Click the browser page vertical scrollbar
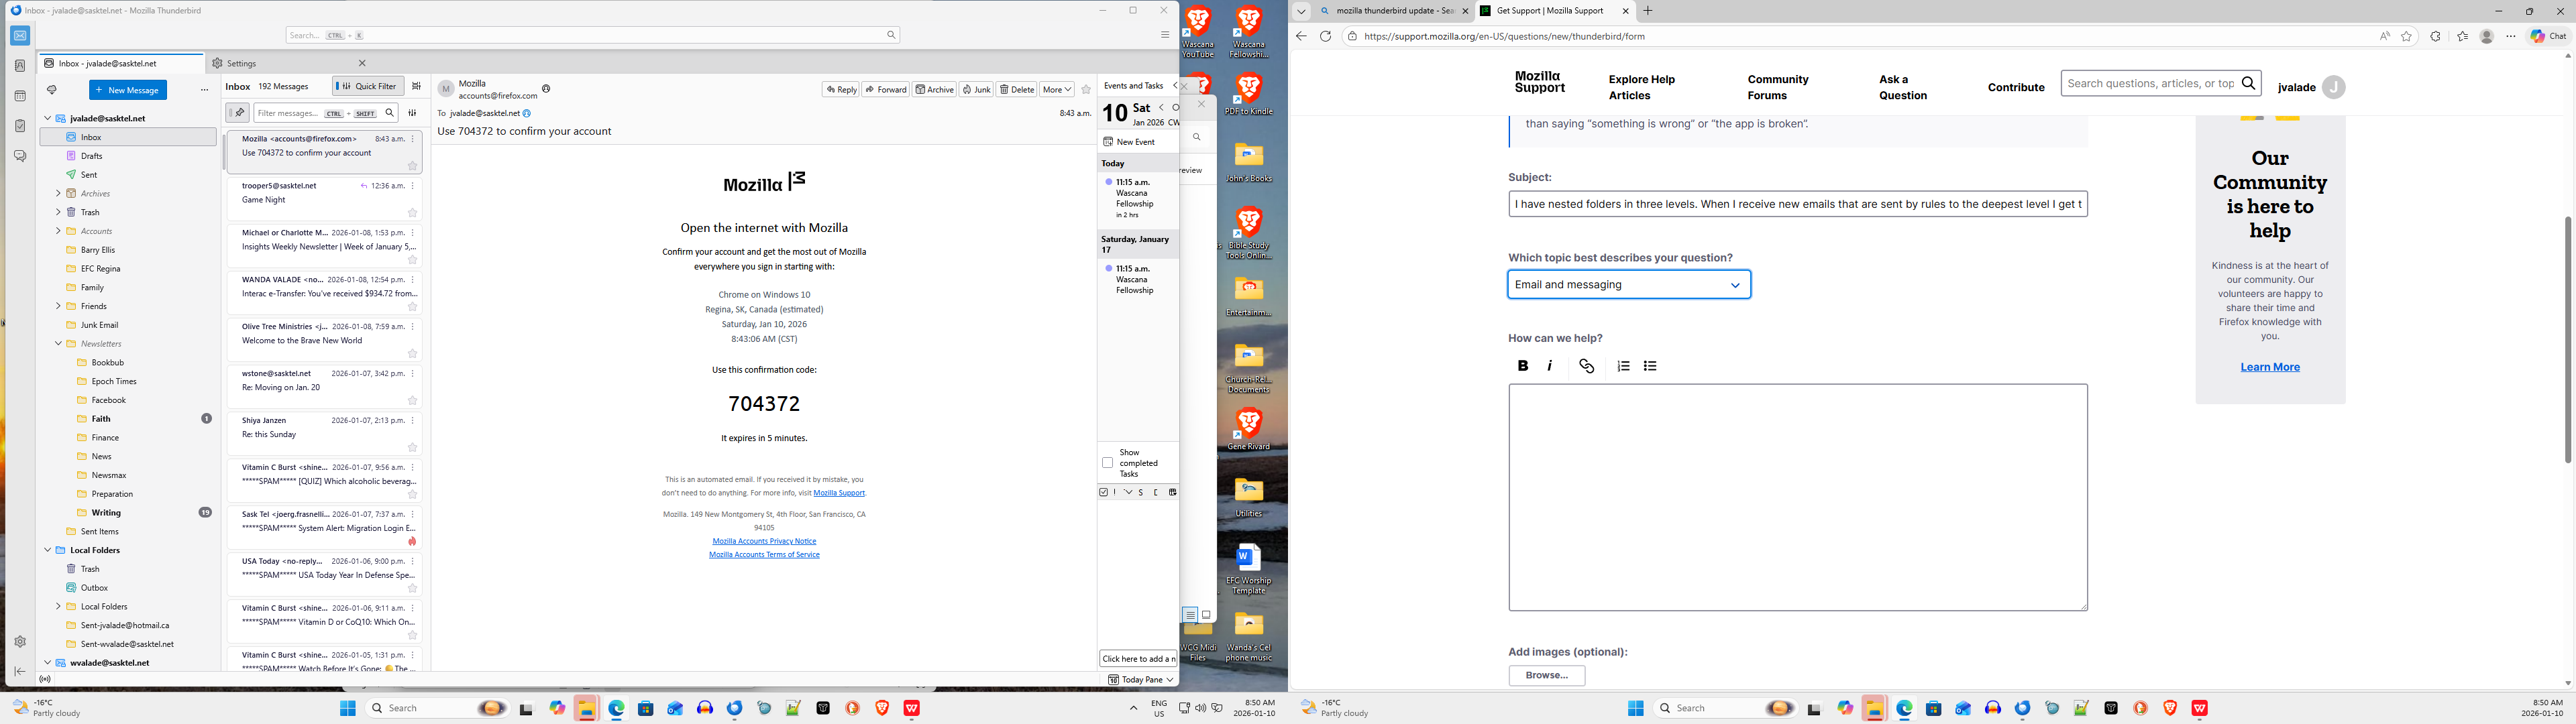The image size is (2576, 724). (x=2567, y=340)
